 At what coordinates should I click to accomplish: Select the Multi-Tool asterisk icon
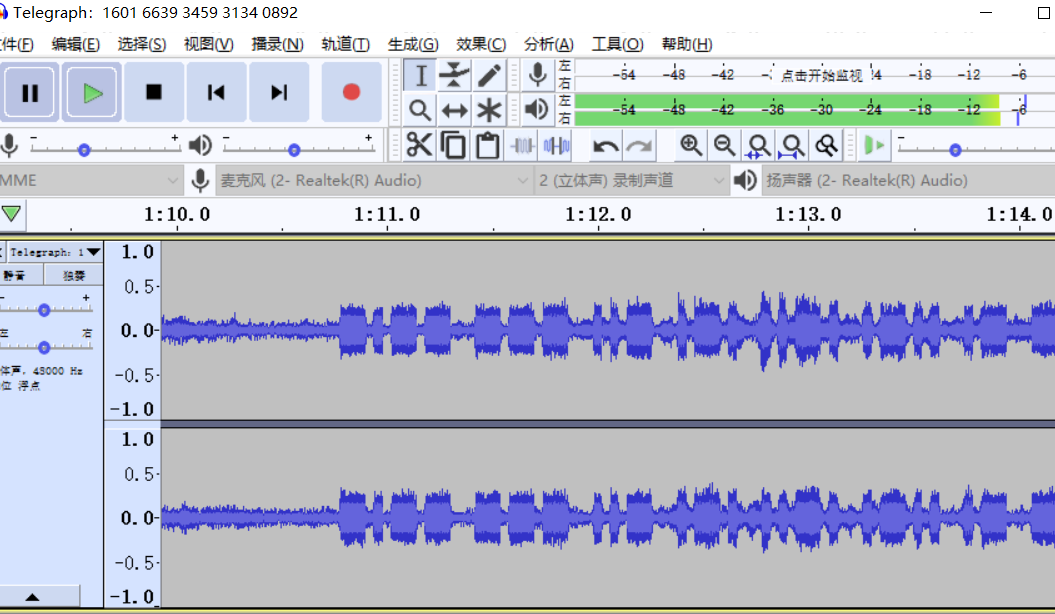pyautogui.click(x=488, y=110)
